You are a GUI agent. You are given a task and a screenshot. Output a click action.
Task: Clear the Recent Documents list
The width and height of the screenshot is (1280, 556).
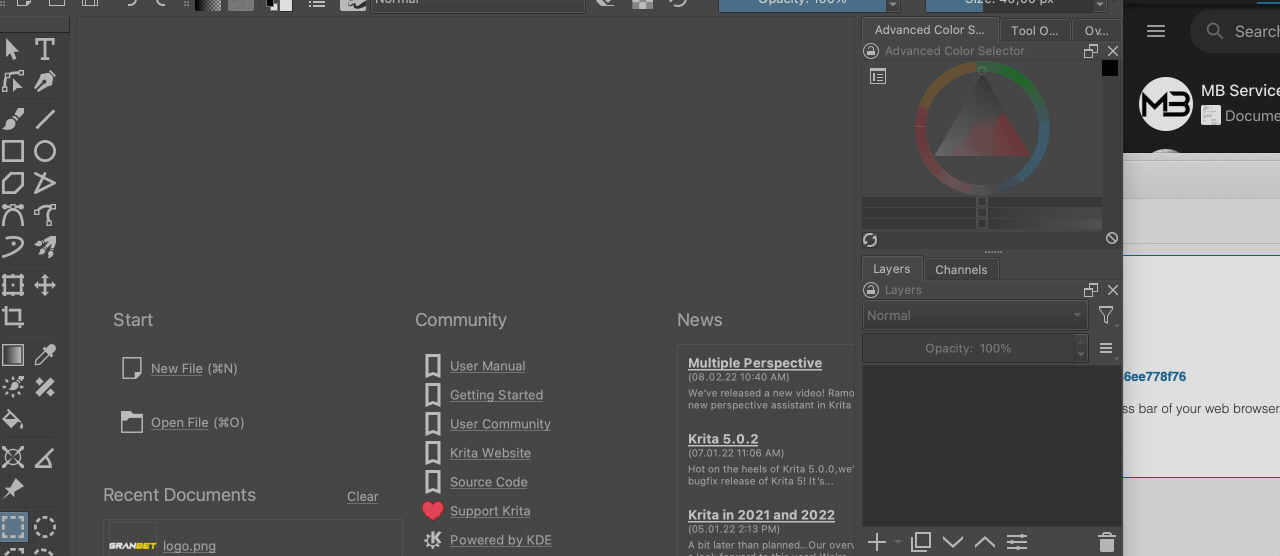pyautogui.click(x=362, y=497)
